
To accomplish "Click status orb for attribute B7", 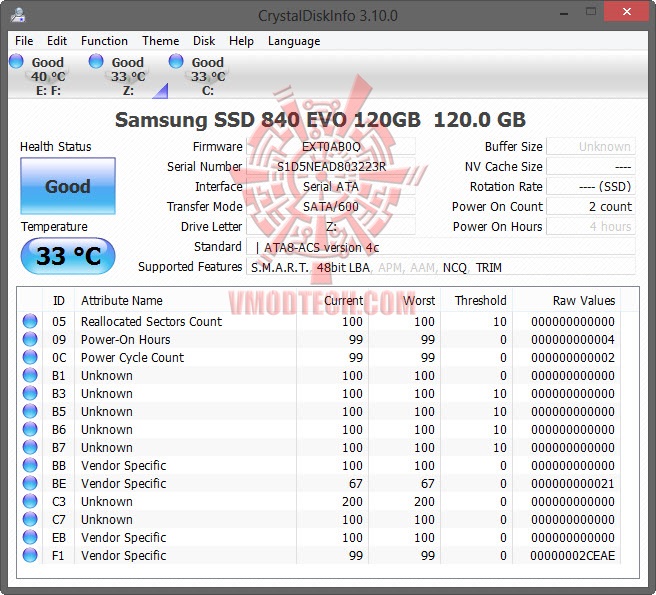I will 30,447.
